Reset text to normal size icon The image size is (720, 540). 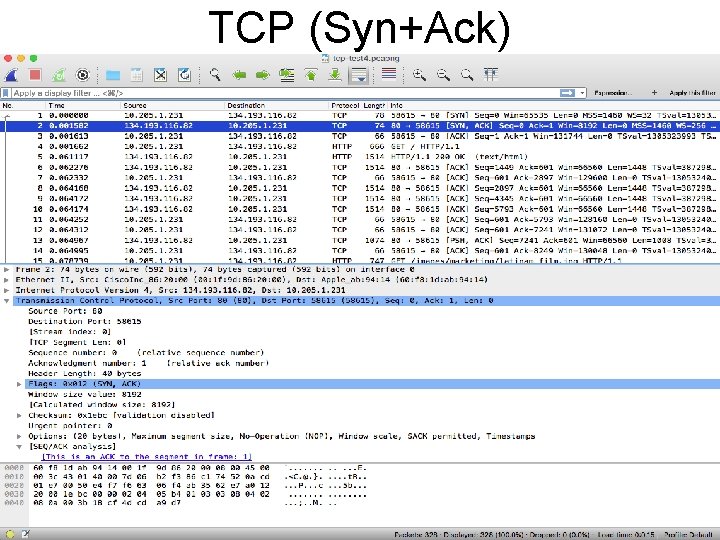(x=467, y=75)
